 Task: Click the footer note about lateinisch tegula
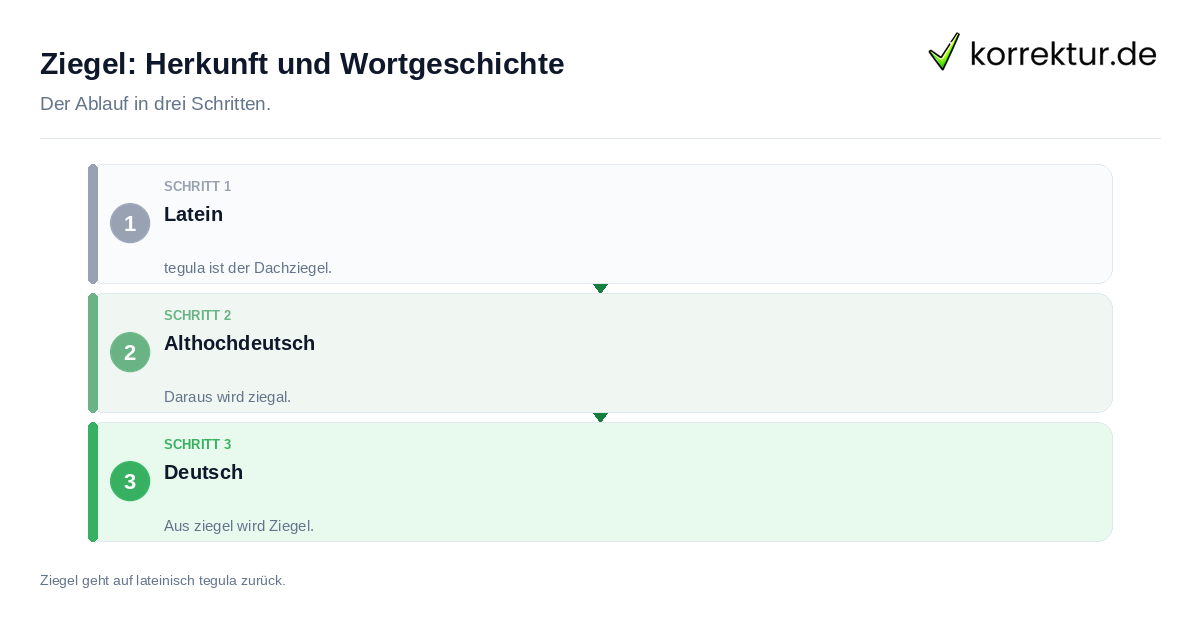click(x=163, y=580)
